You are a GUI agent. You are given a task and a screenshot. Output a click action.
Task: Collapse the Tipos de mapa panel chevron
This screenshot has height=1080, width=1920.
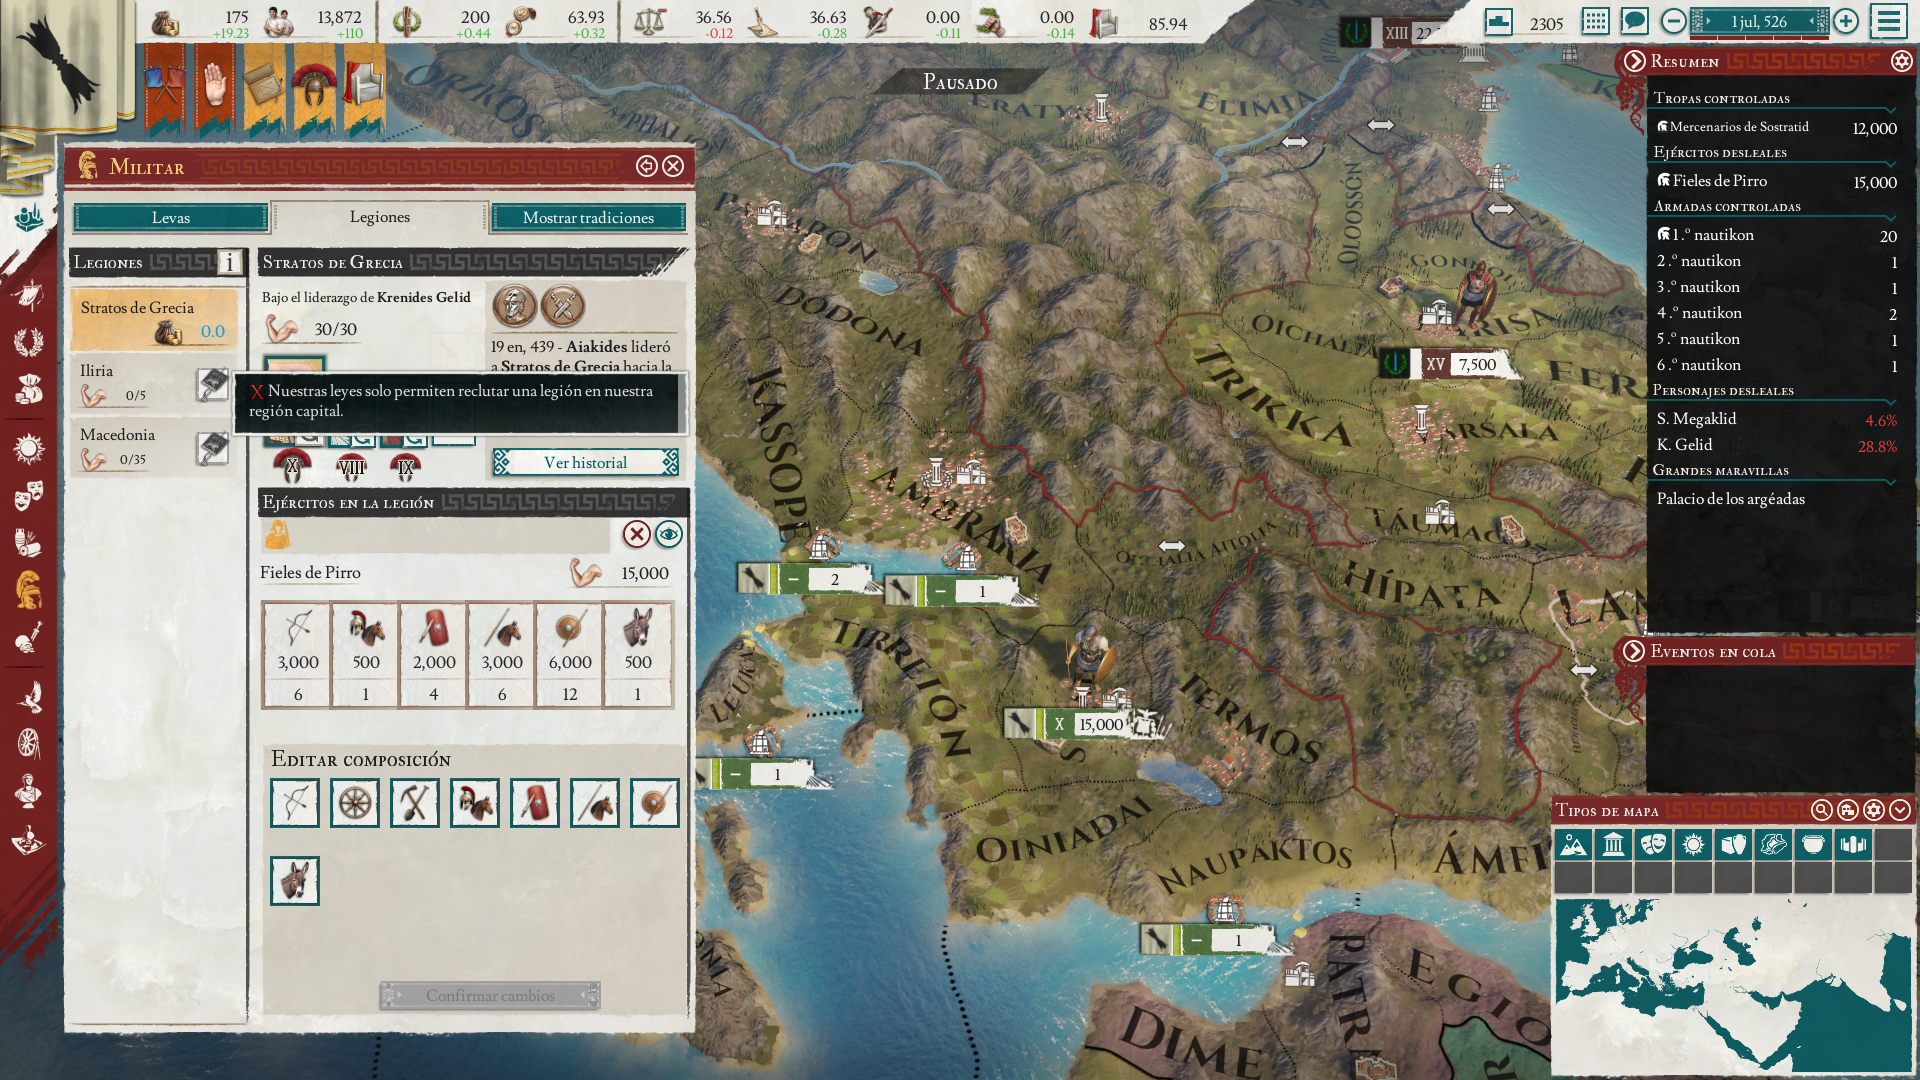[x=1900, y=810]
